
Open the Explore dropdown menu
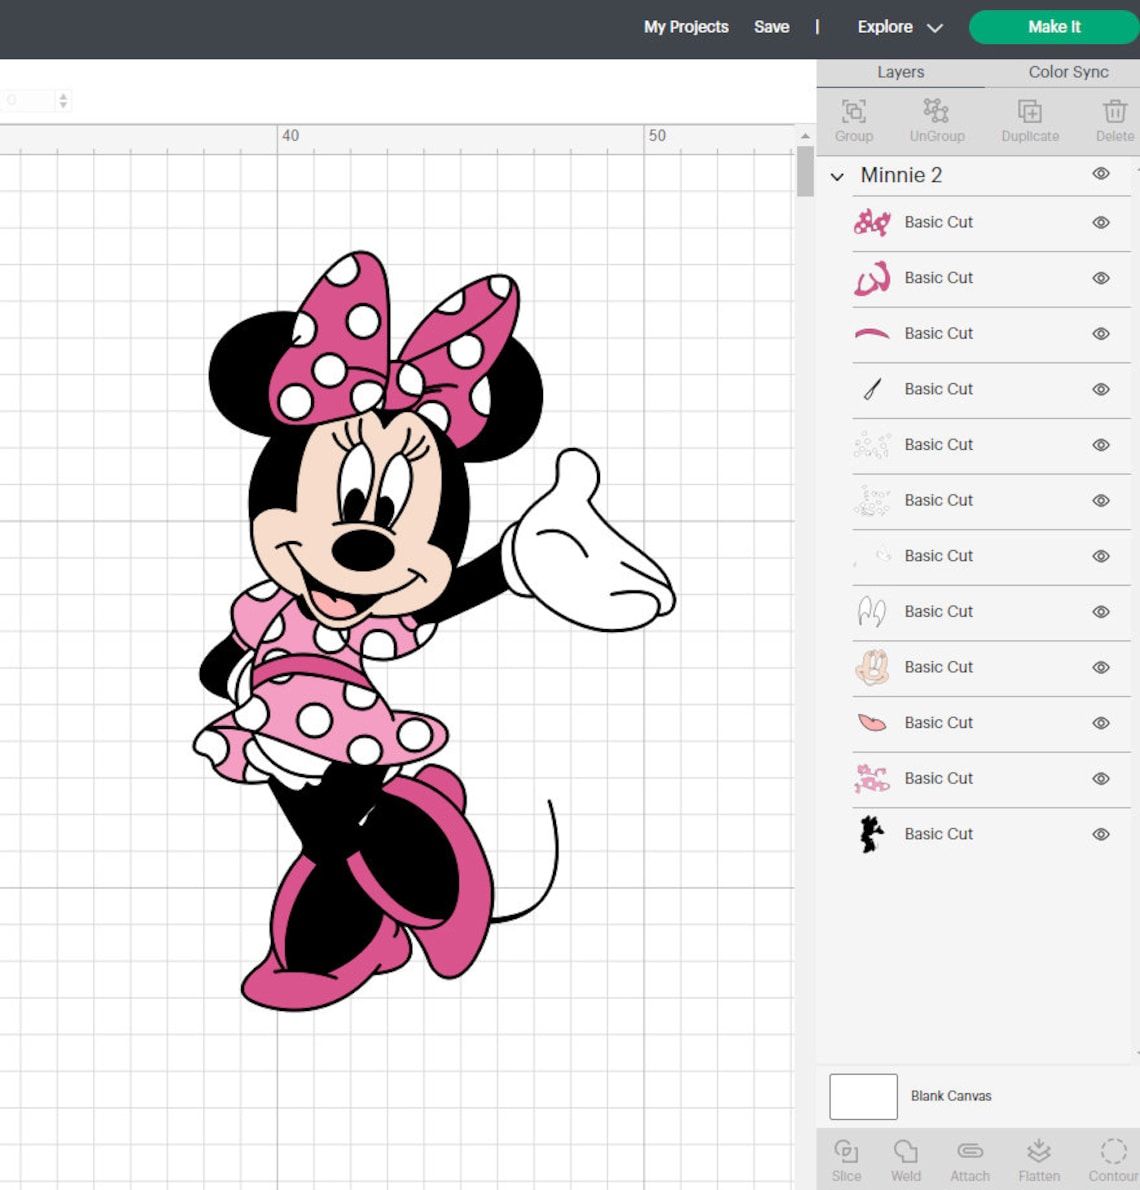(897, 27)
